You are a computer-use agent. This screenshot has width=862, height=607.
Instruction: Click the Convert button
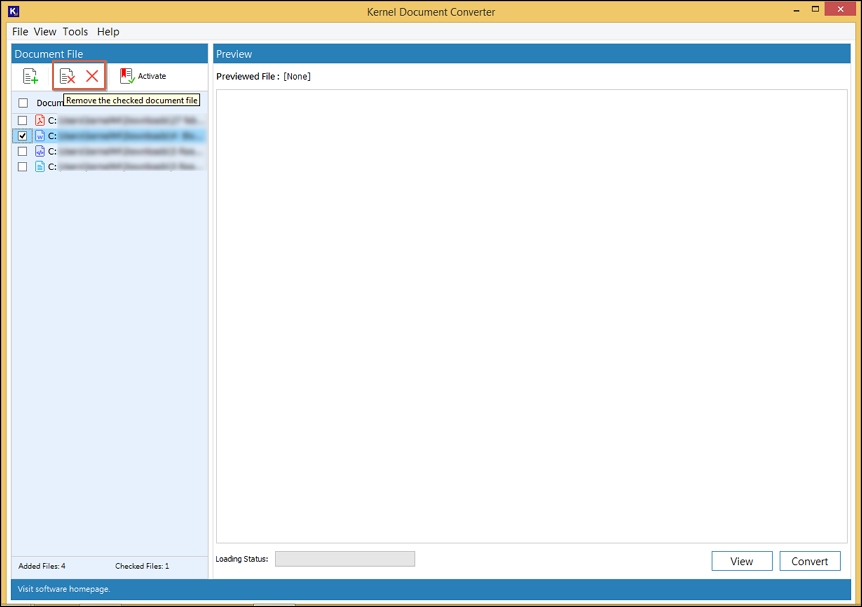click(x=809, y=561)
